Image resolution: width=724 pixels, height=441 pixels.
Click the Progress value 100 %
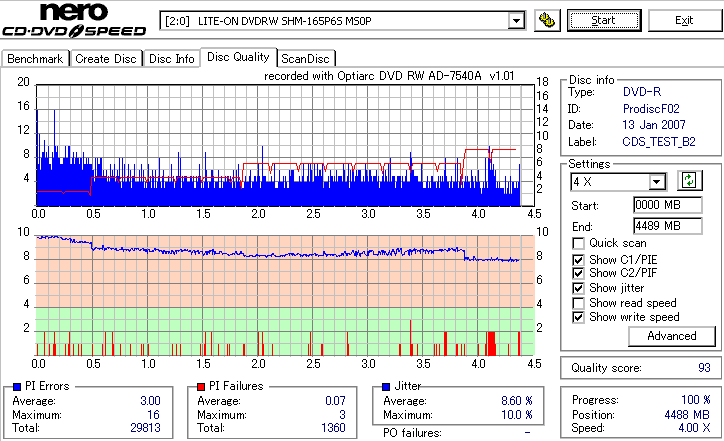coord(695,400)
